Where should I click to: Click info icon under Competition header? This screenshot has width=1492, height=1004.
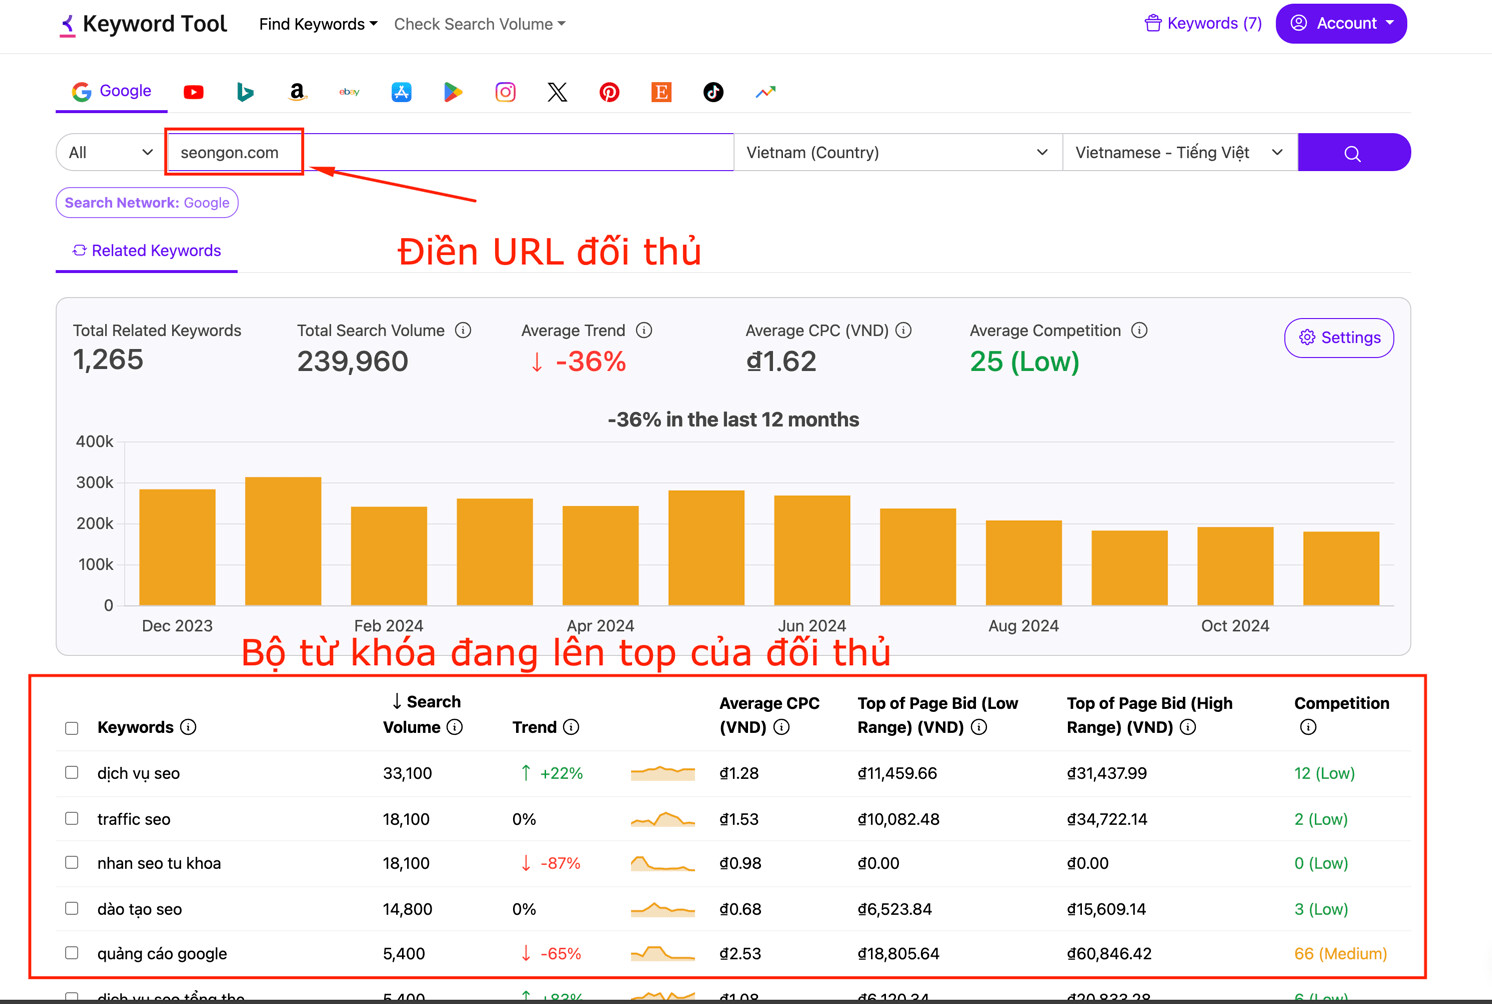click(x=1308, y=727)
